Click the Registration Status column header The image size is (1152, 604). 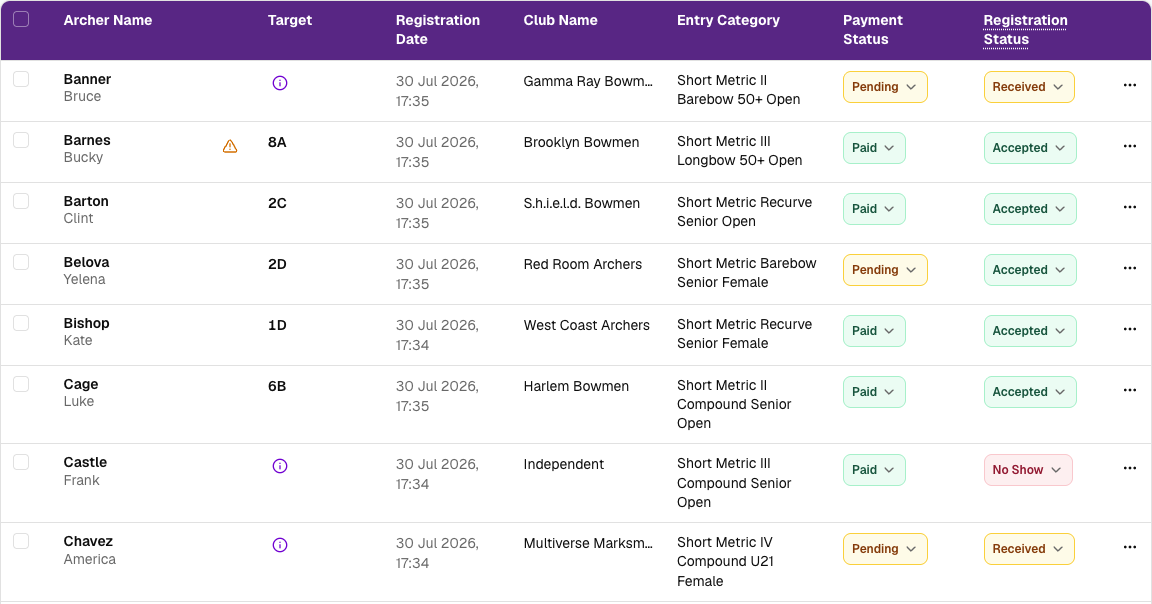[1026, 29]
